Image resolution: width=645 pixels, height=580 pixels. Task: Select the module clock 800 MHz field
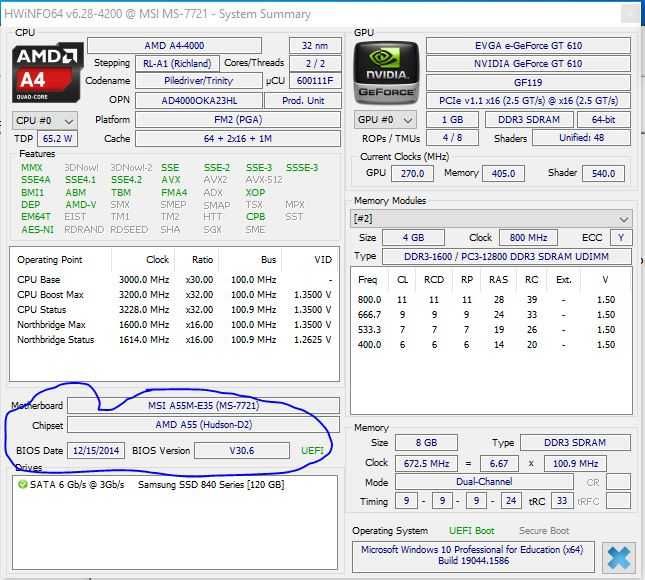coord(529,238)
